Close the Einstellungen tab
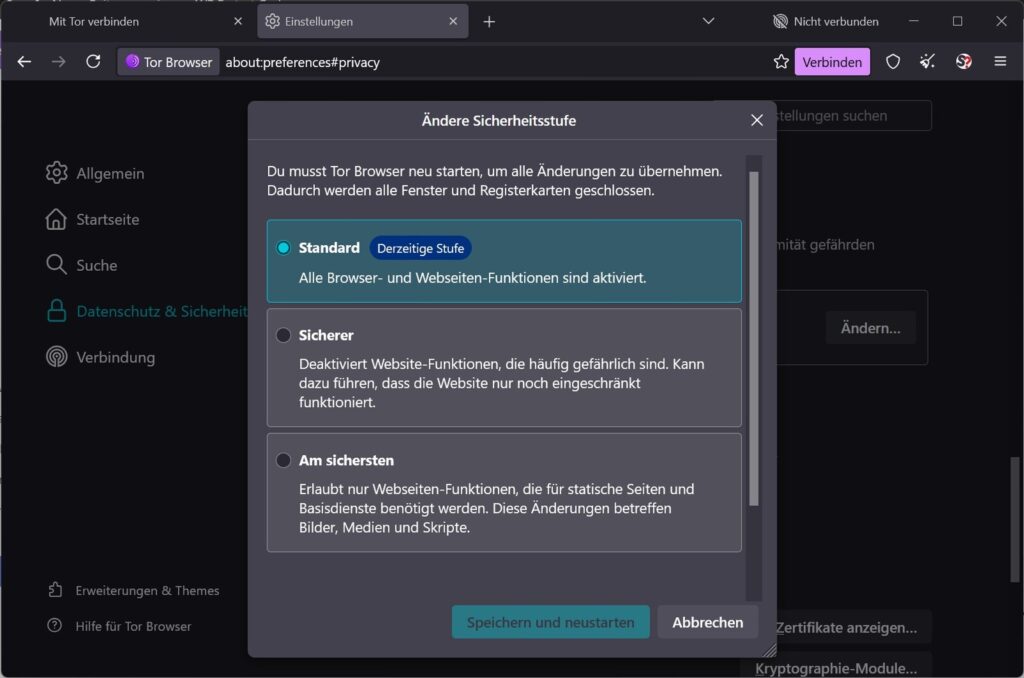 (453, 22)
